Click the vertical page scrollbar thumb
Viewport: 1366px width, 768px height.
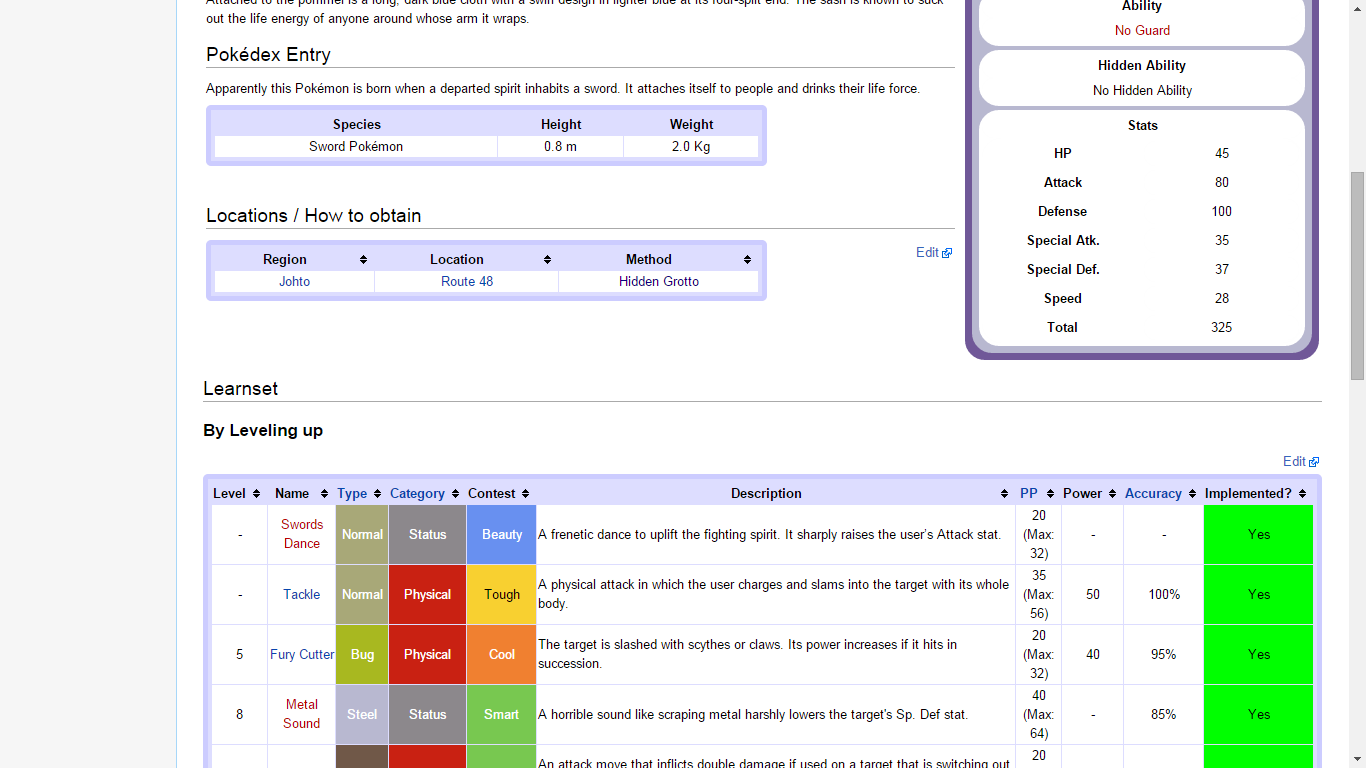point(1357,275)
